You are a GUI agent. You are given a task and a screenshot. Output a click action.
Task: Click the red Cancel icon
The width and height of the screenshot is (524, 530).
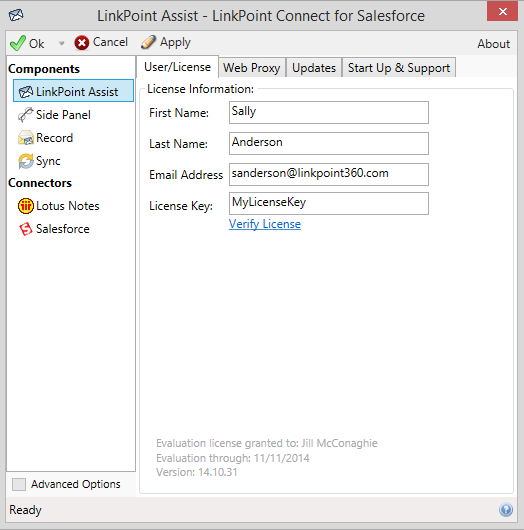[82, 43]
